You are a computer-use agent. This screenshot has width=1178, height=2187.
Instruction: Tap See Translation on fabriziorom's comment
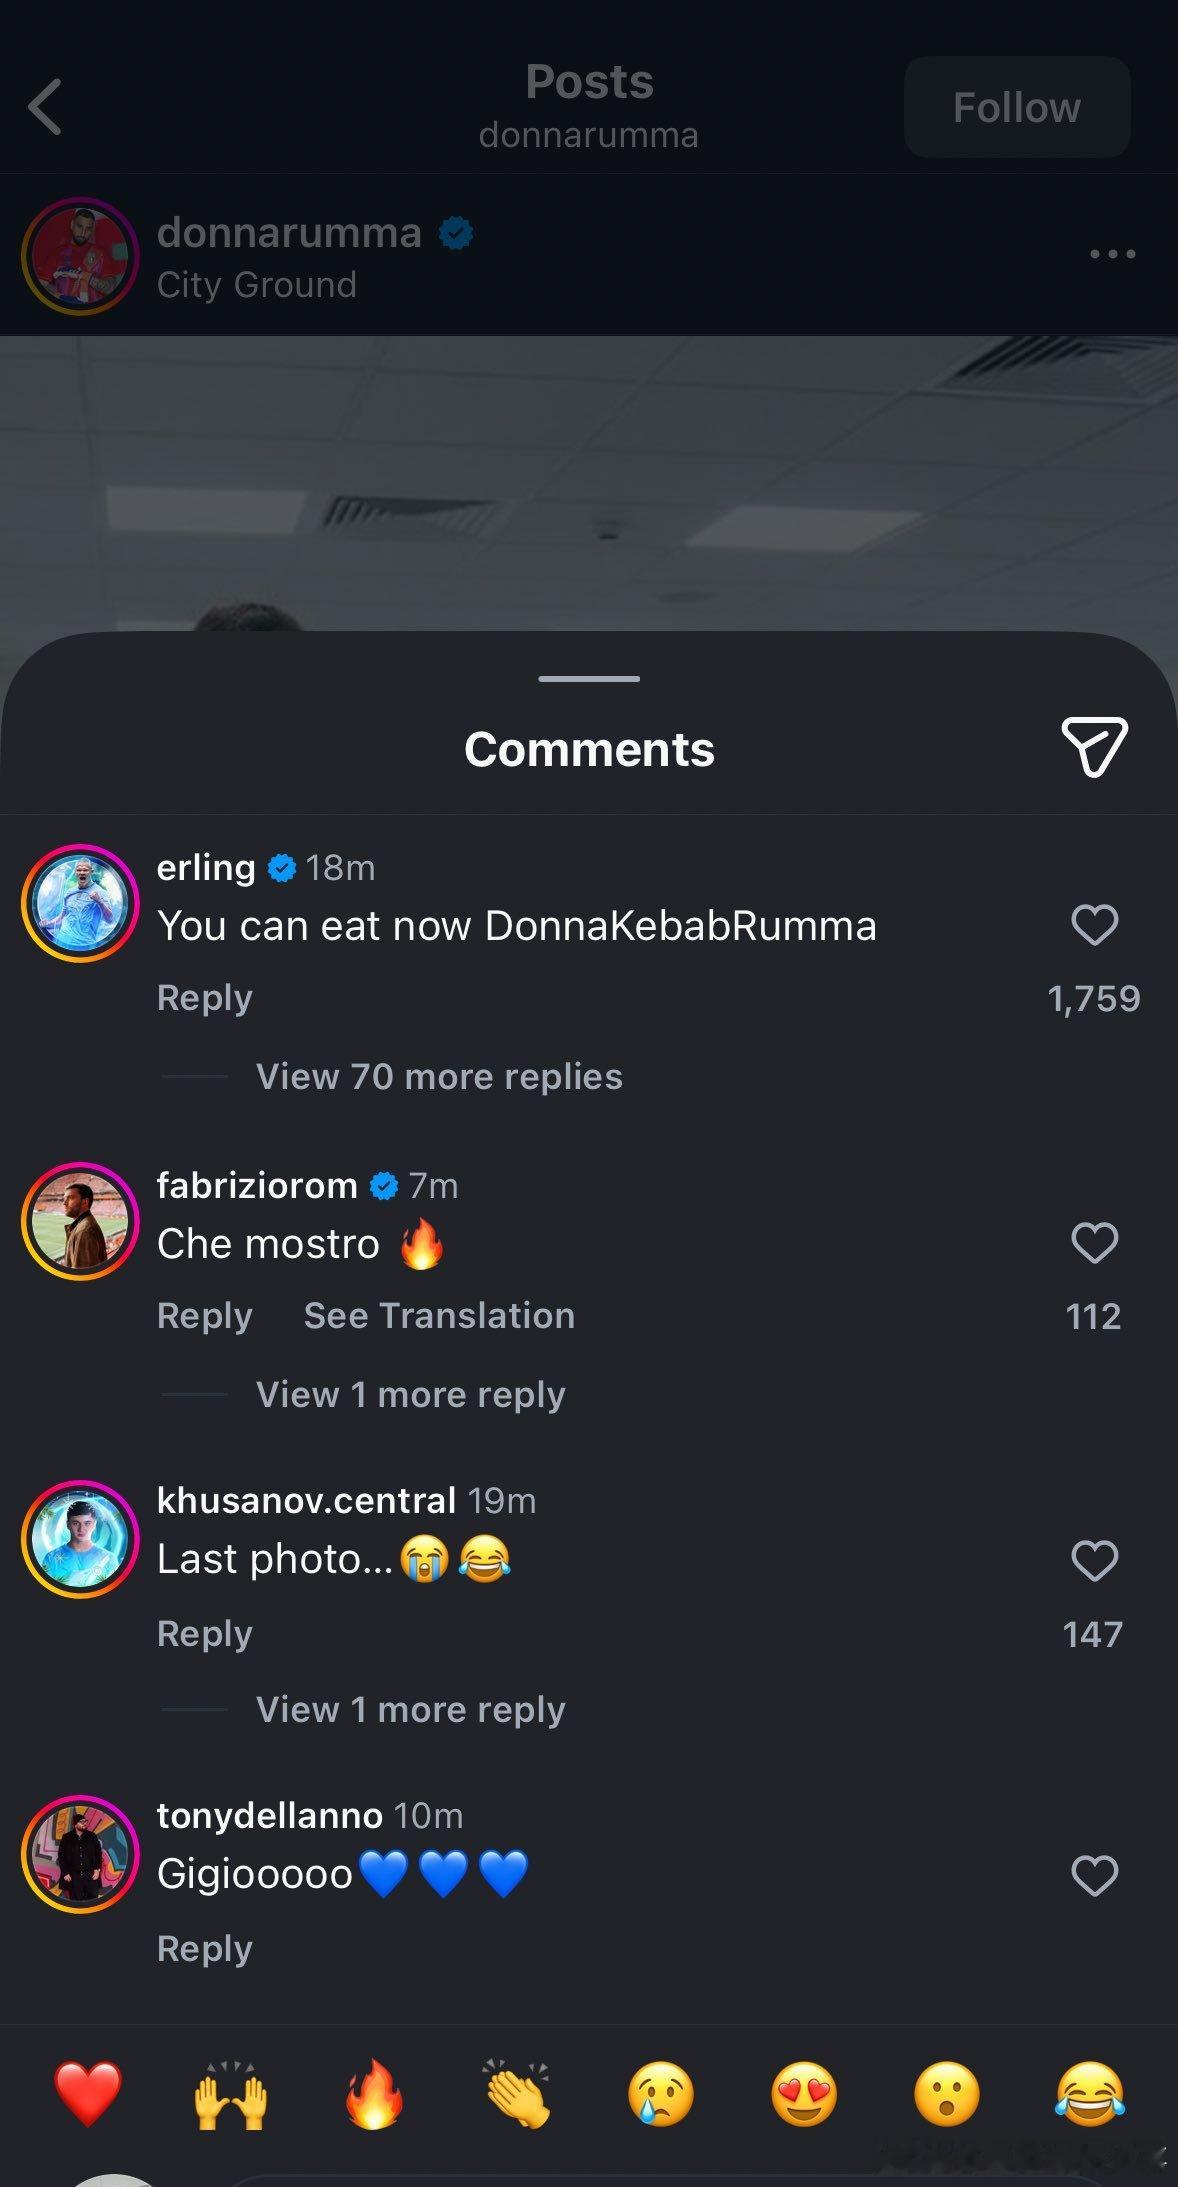(439, 1316)
